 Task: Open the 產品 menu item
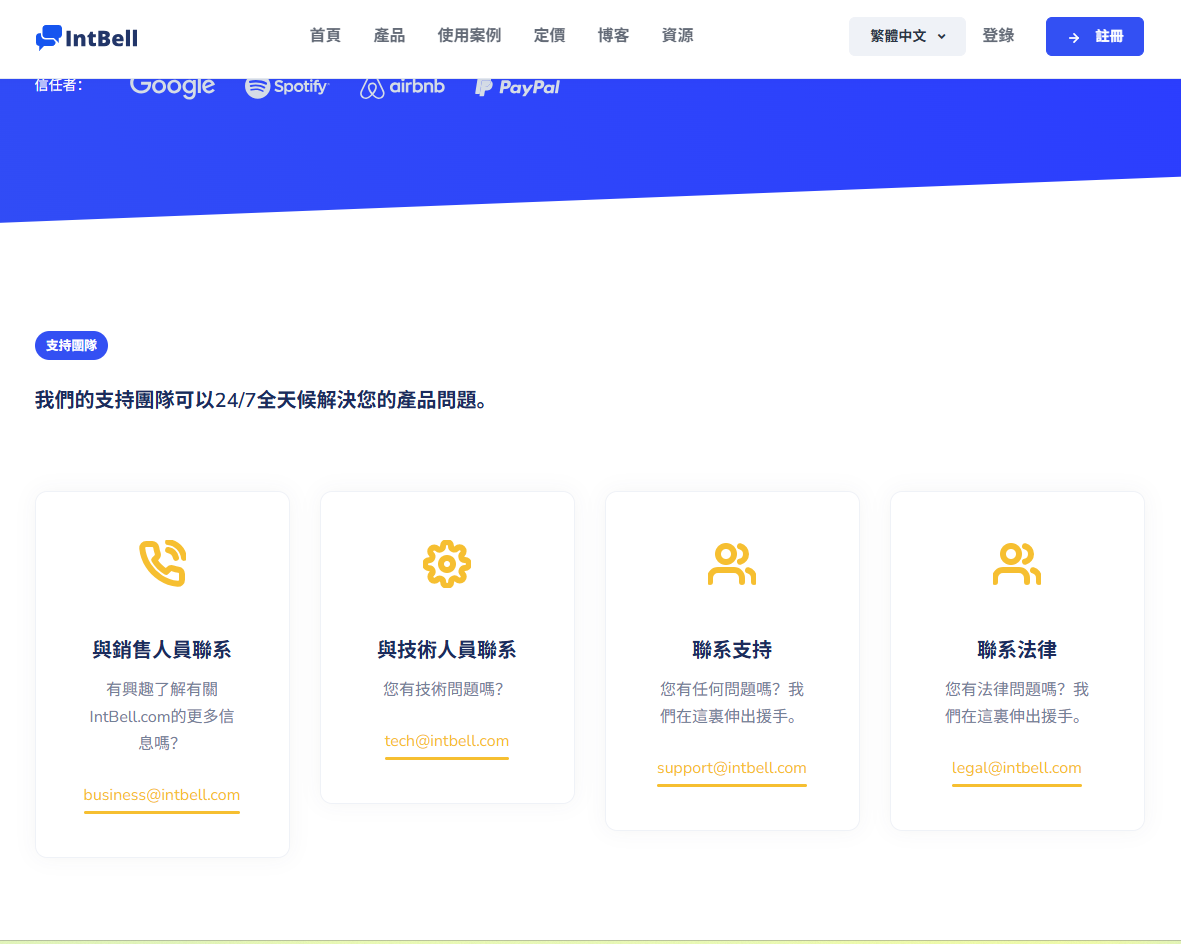tap(389, 35)
